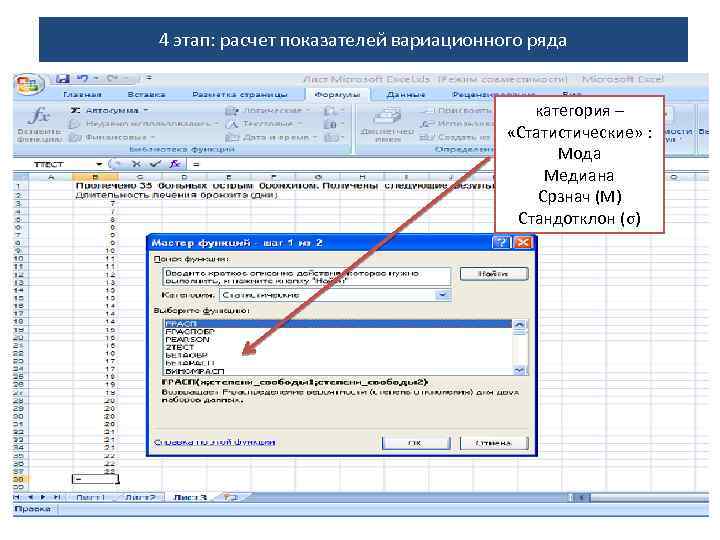Click Cancel (Отмена) in Function Wizard
This screenshot has width=720, height=540.
(x=494, y=443)
